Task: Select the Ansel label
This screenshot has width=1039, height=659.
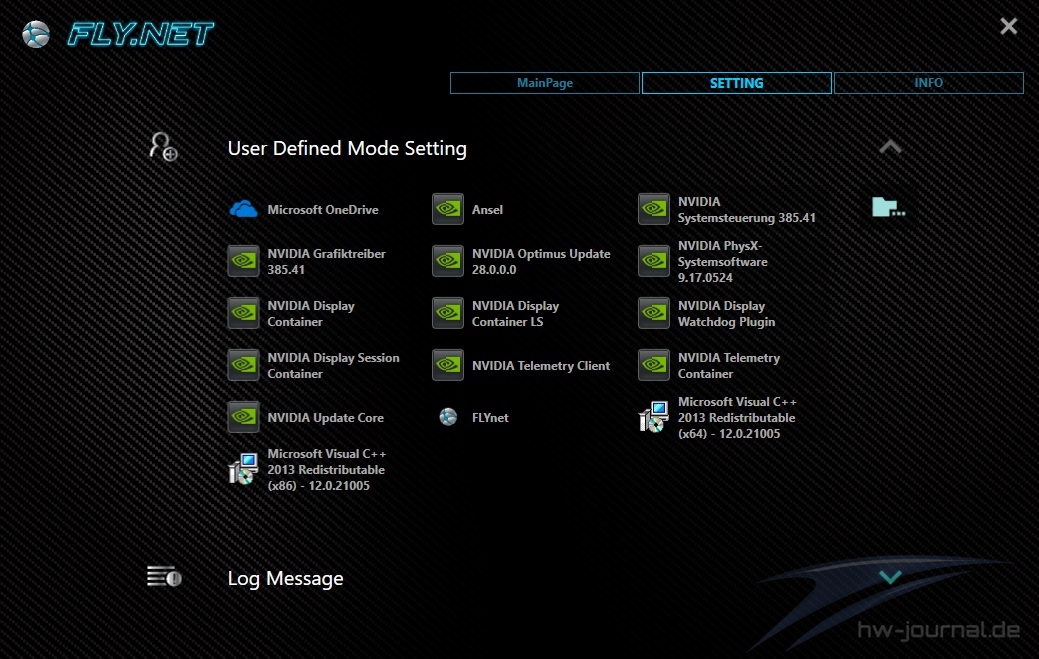Action: 487,209
